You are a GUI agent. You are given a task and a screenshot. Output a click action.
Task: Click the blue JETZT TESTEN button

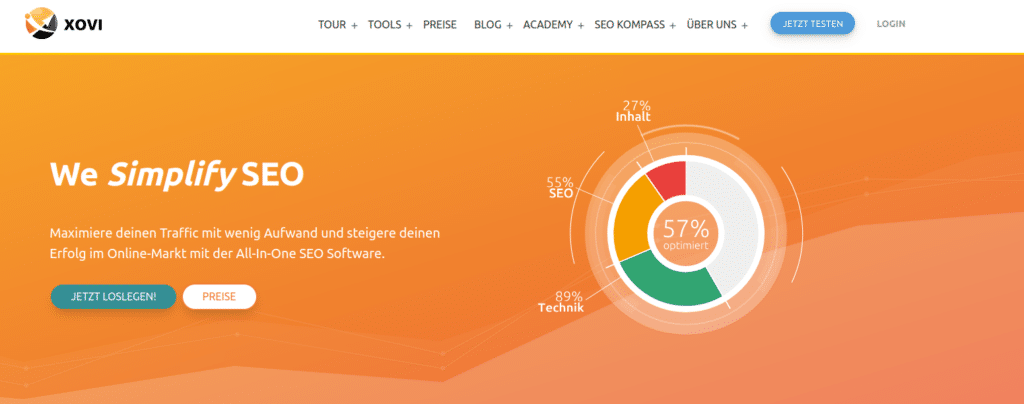pyautogui.click(x=812, y=23)
